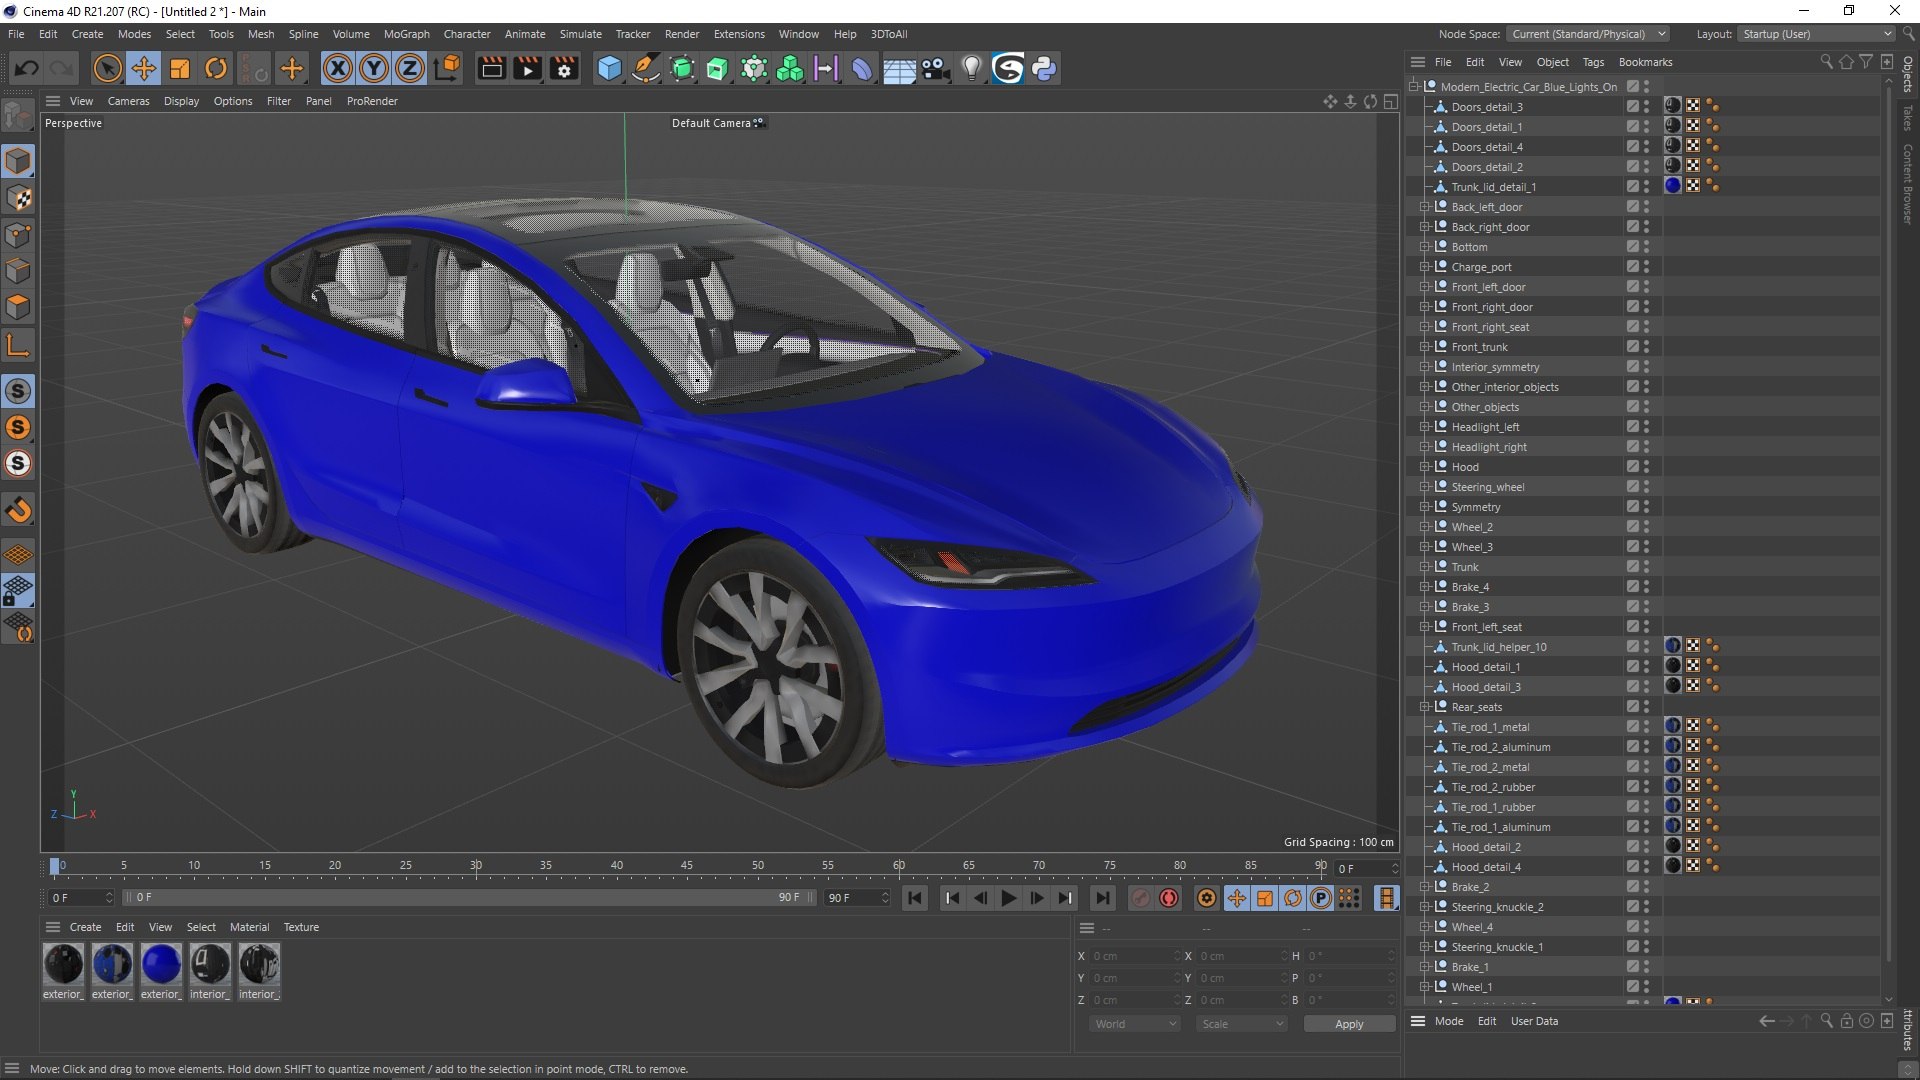
Task: Open ProRender viewport menu
Action: click(x=372, y=101)
